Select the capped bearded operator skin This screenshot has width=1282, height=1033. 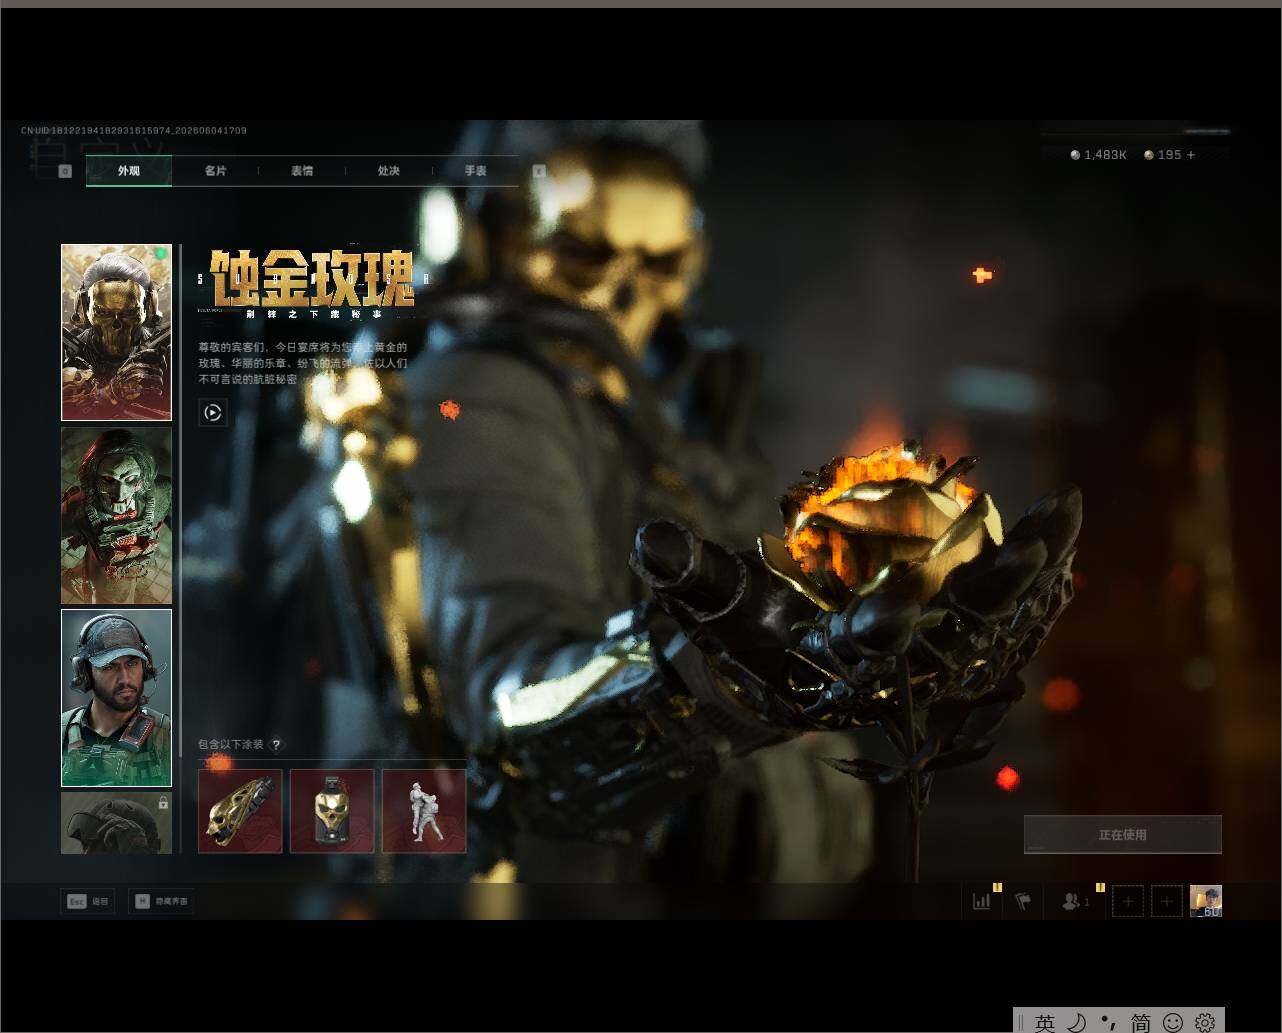coord(116,698)
